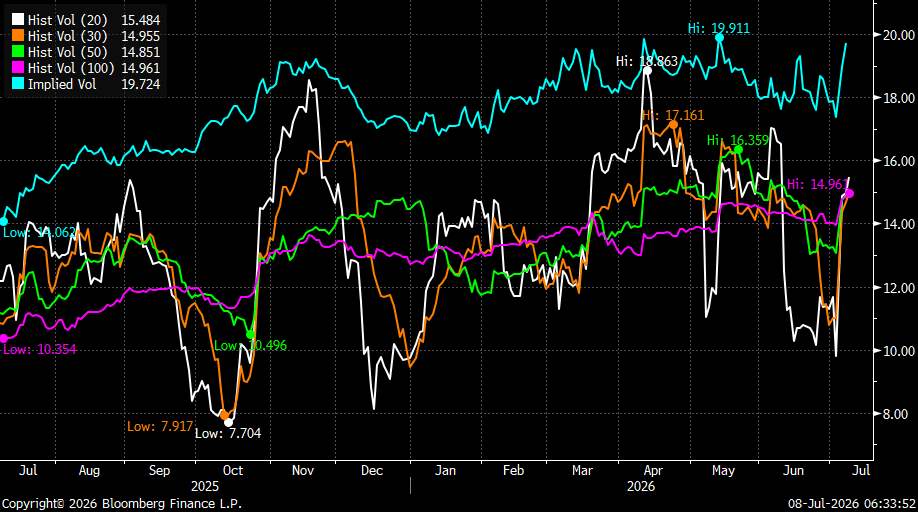Click the green Hi: 16.359 marker dot
Image resolution: width=918 pixels, height=512 pixels.
point(738,150)
